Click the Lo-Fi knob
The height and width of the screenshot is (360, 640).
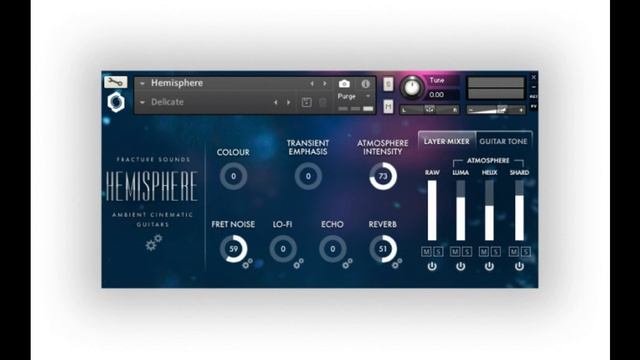coord(283,249)
